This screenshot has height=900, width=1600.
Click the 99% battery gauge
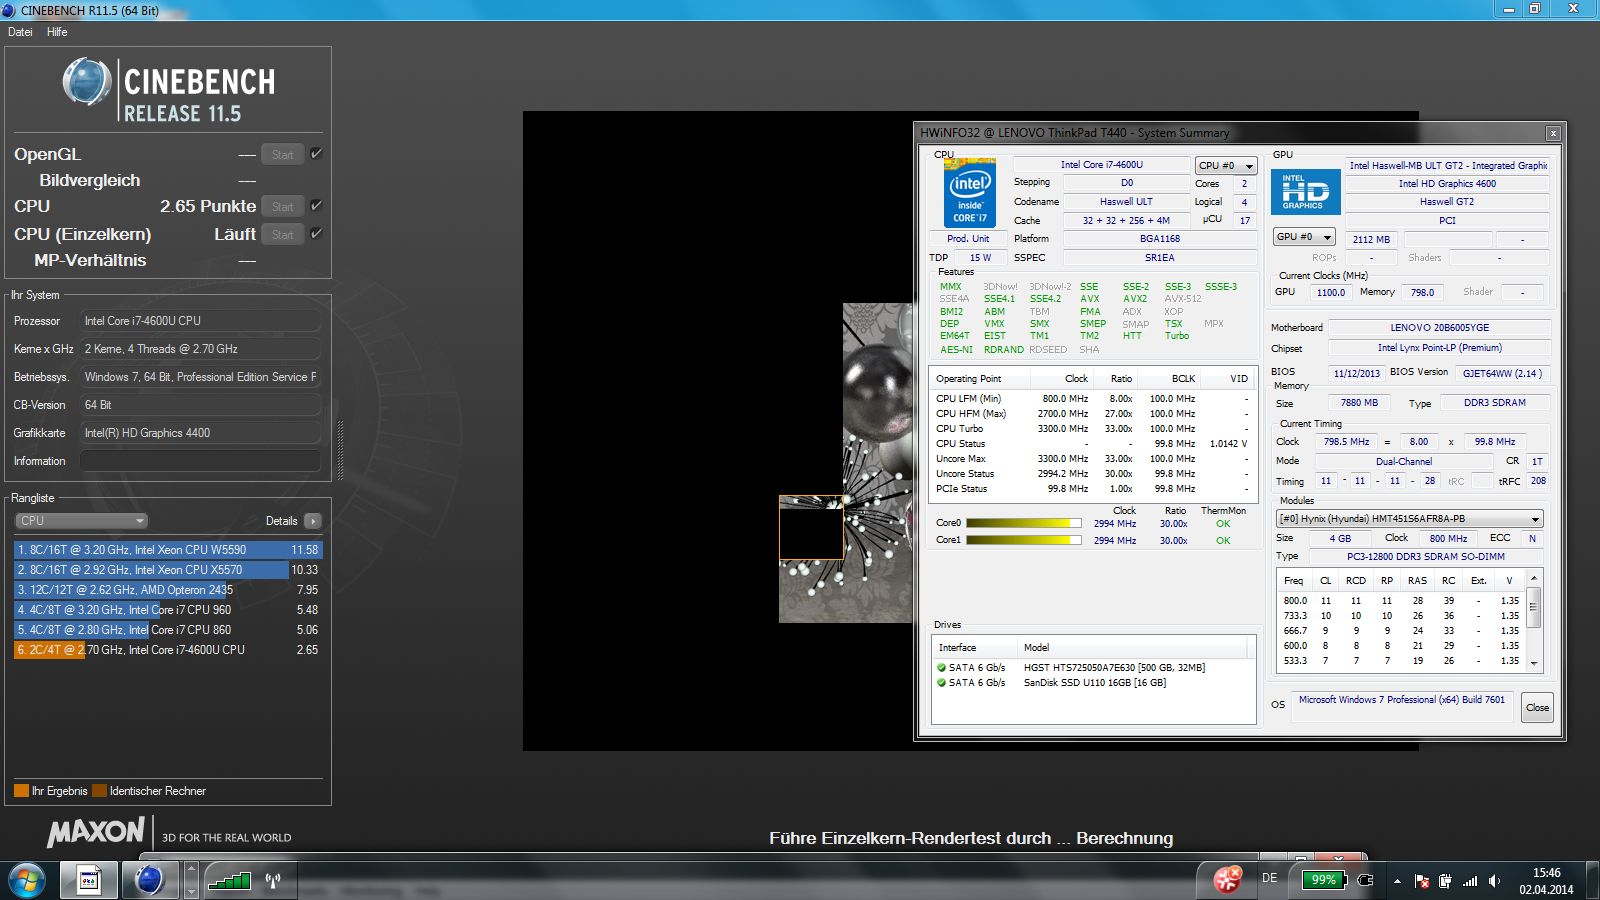[x=1323, y=880]
